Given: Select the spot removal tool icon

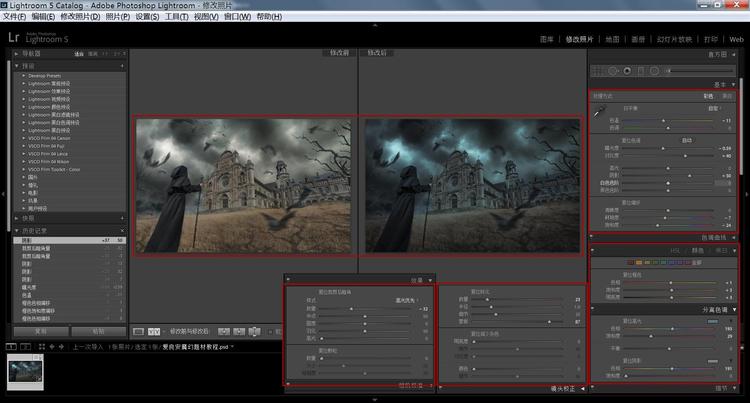Looking at the screenshot, I should [x=612, y=71].
